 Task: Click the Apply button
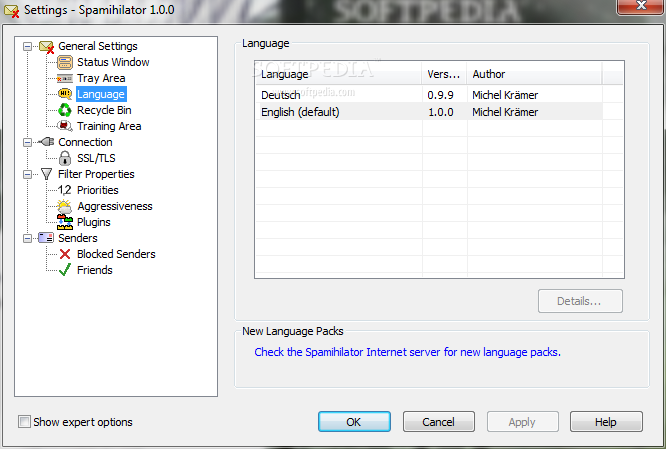(522, 422)
